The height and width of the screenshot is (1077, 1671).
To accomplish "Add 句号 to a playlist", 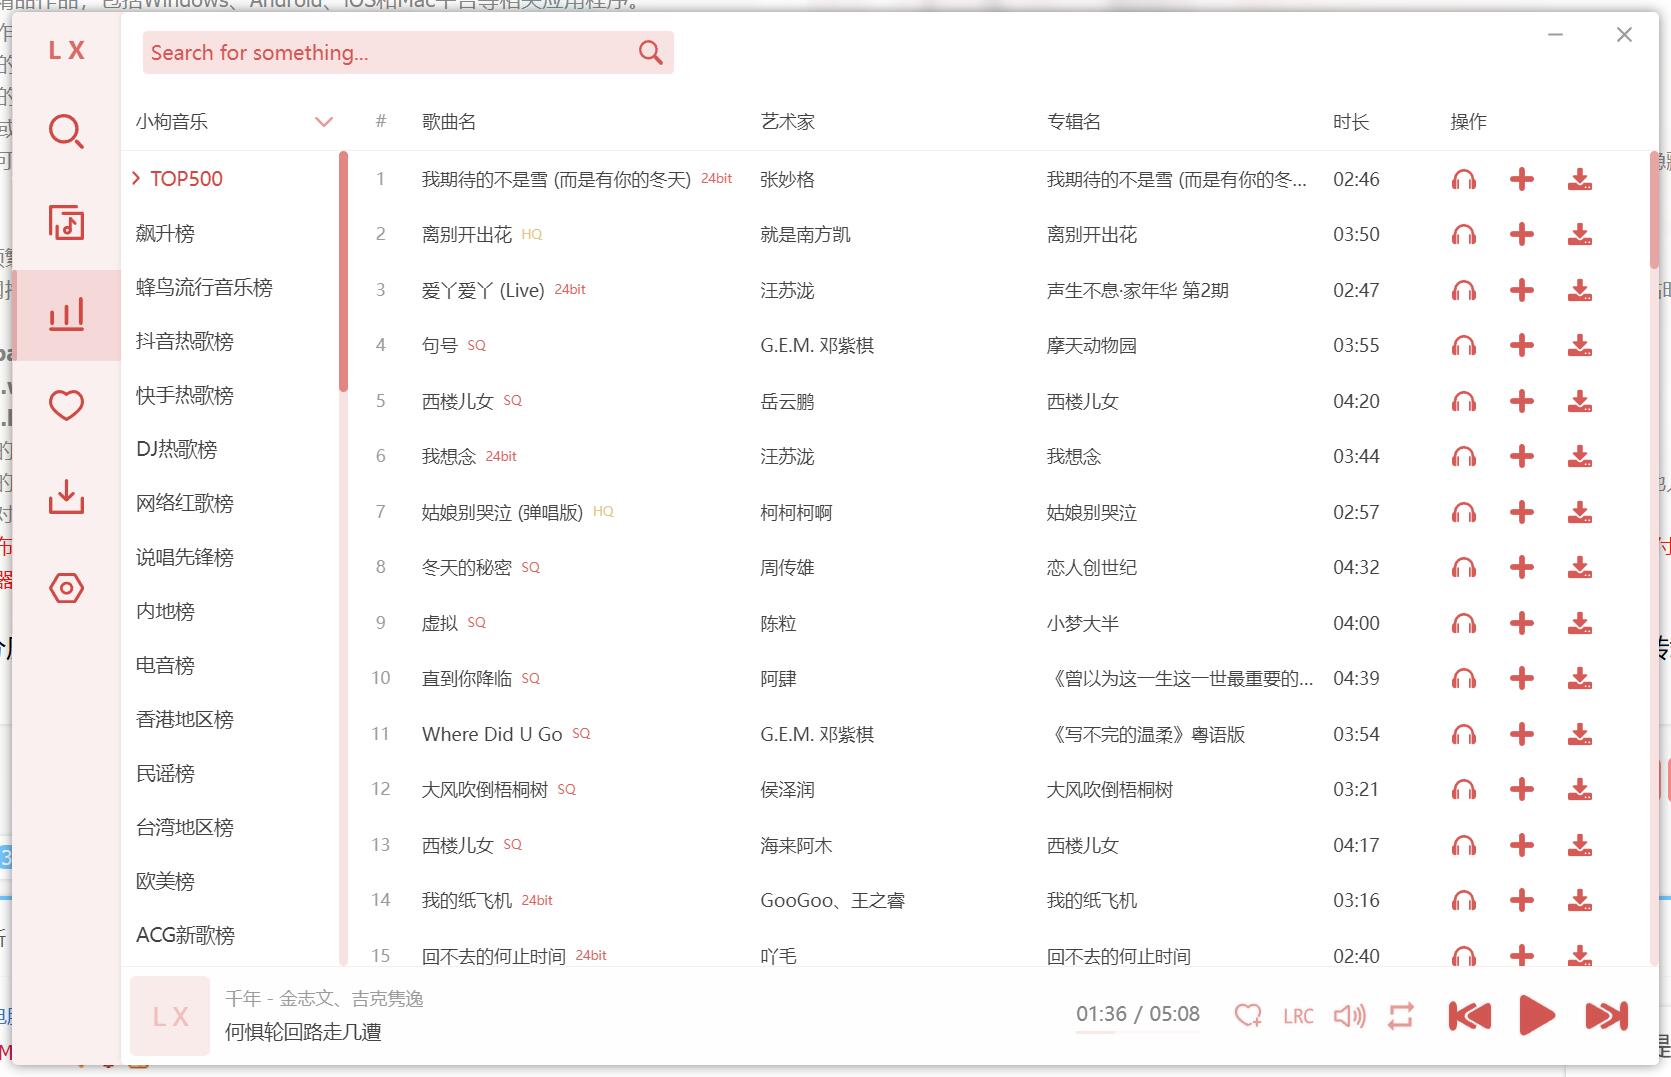I will tap(1521, 346).
